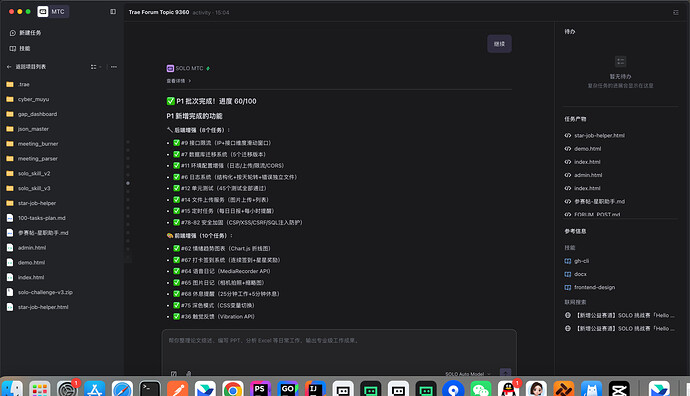
Task: Open Finder from the dock
Action: click(12, 389)
